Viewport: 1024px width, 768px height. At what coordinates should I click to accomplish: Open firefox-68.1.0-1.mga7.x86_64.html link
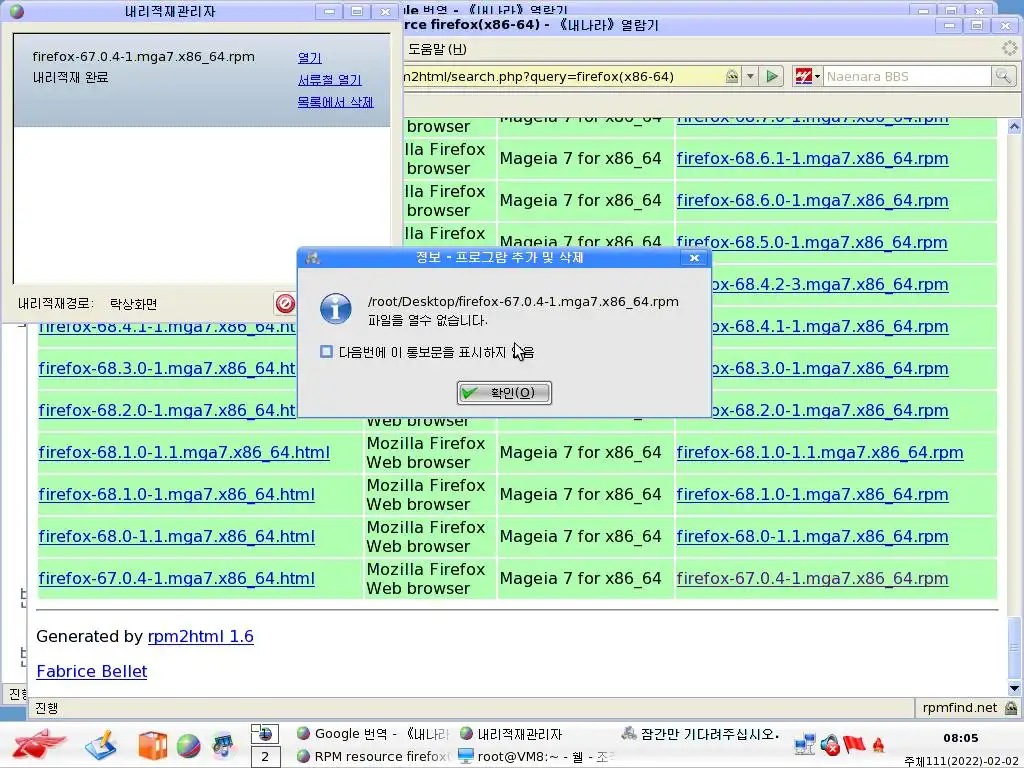(x=176, y=494)
